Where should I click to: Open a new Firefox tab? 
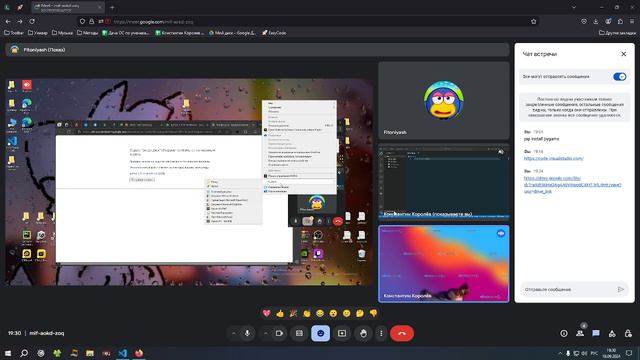pyautogui.click(x=112, y=7)
